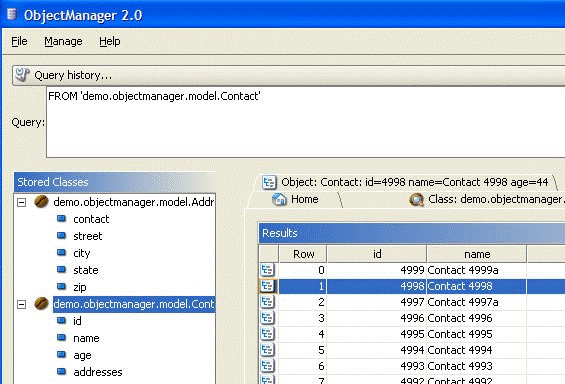Open the File menu
The image size is (565, 384).
(19, 41)
